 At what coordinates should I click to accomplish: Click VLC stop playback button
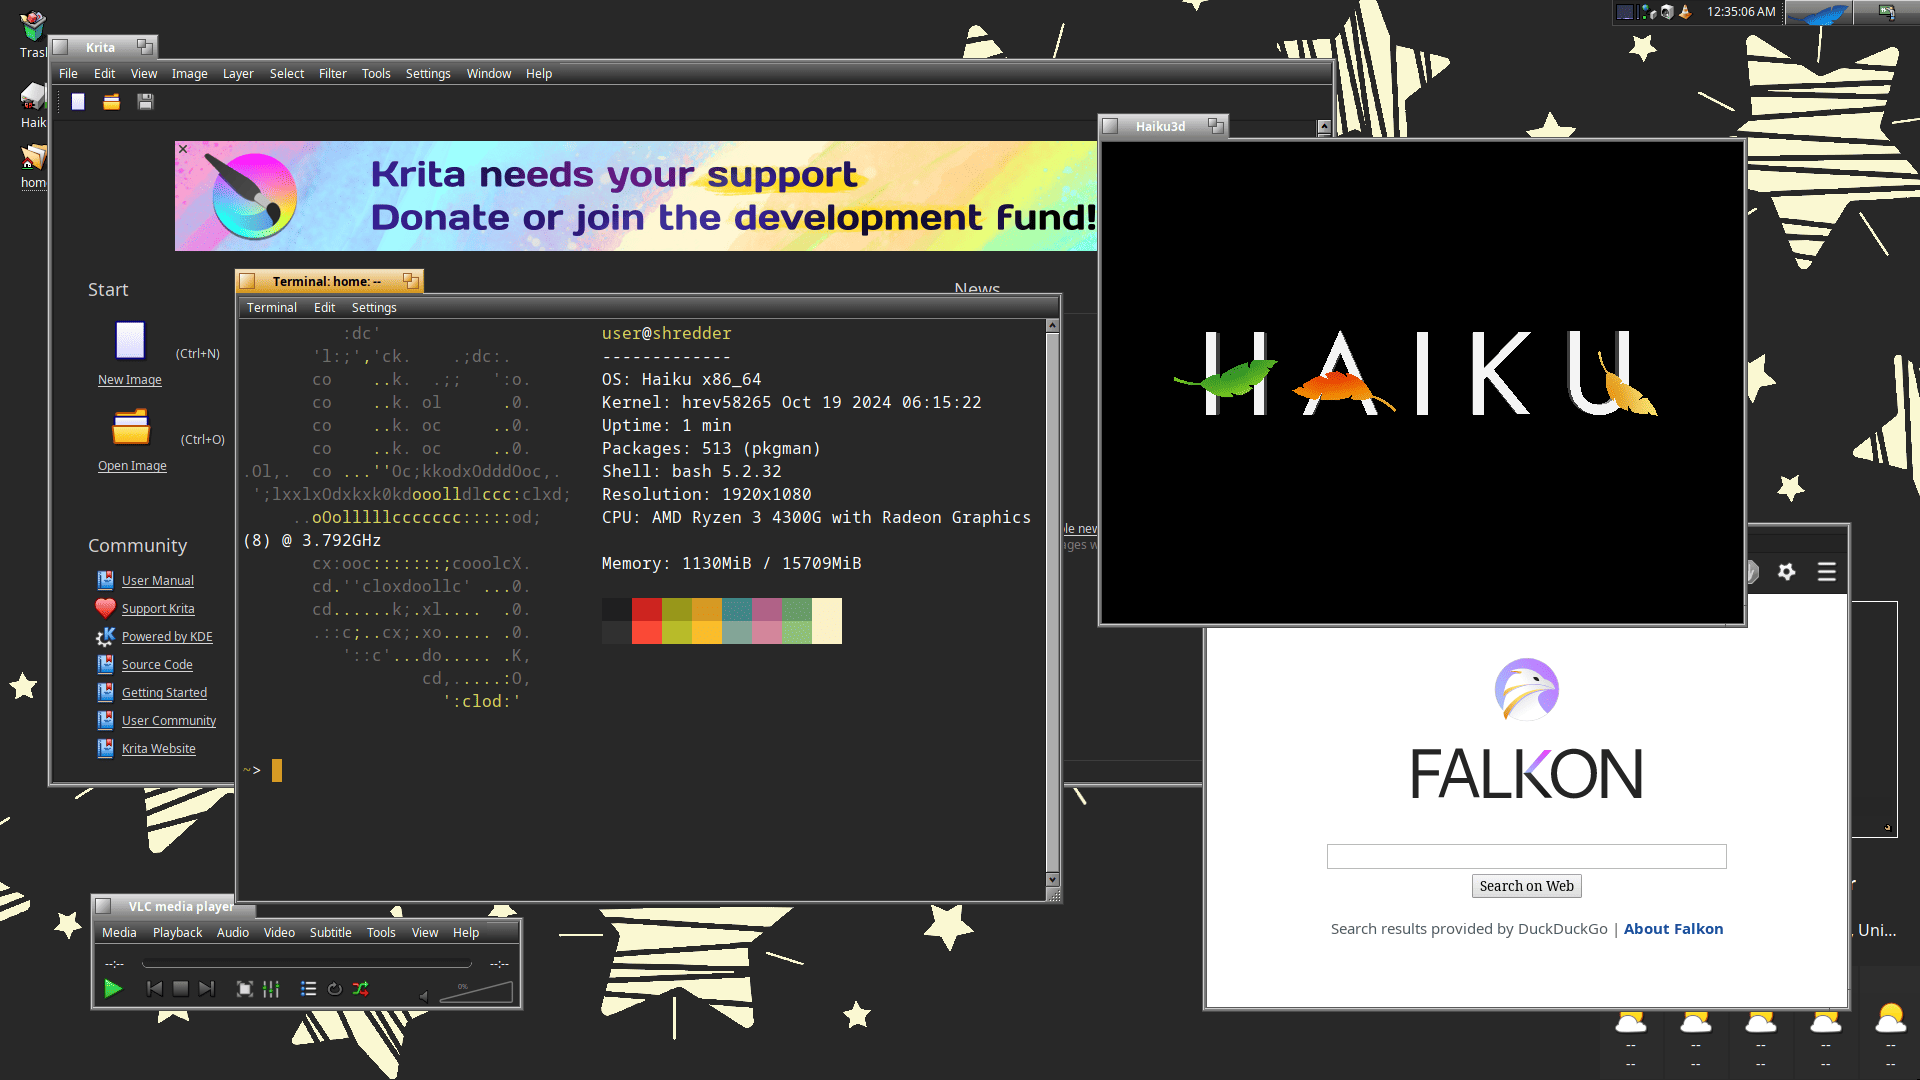pyautogui.click(x=180, y=989)
